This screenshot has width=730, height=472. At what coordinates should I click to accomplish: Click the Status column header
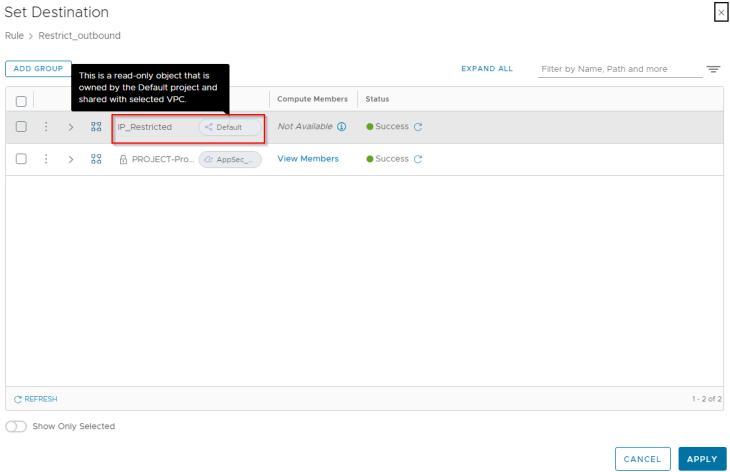click(x=377, y=99)
